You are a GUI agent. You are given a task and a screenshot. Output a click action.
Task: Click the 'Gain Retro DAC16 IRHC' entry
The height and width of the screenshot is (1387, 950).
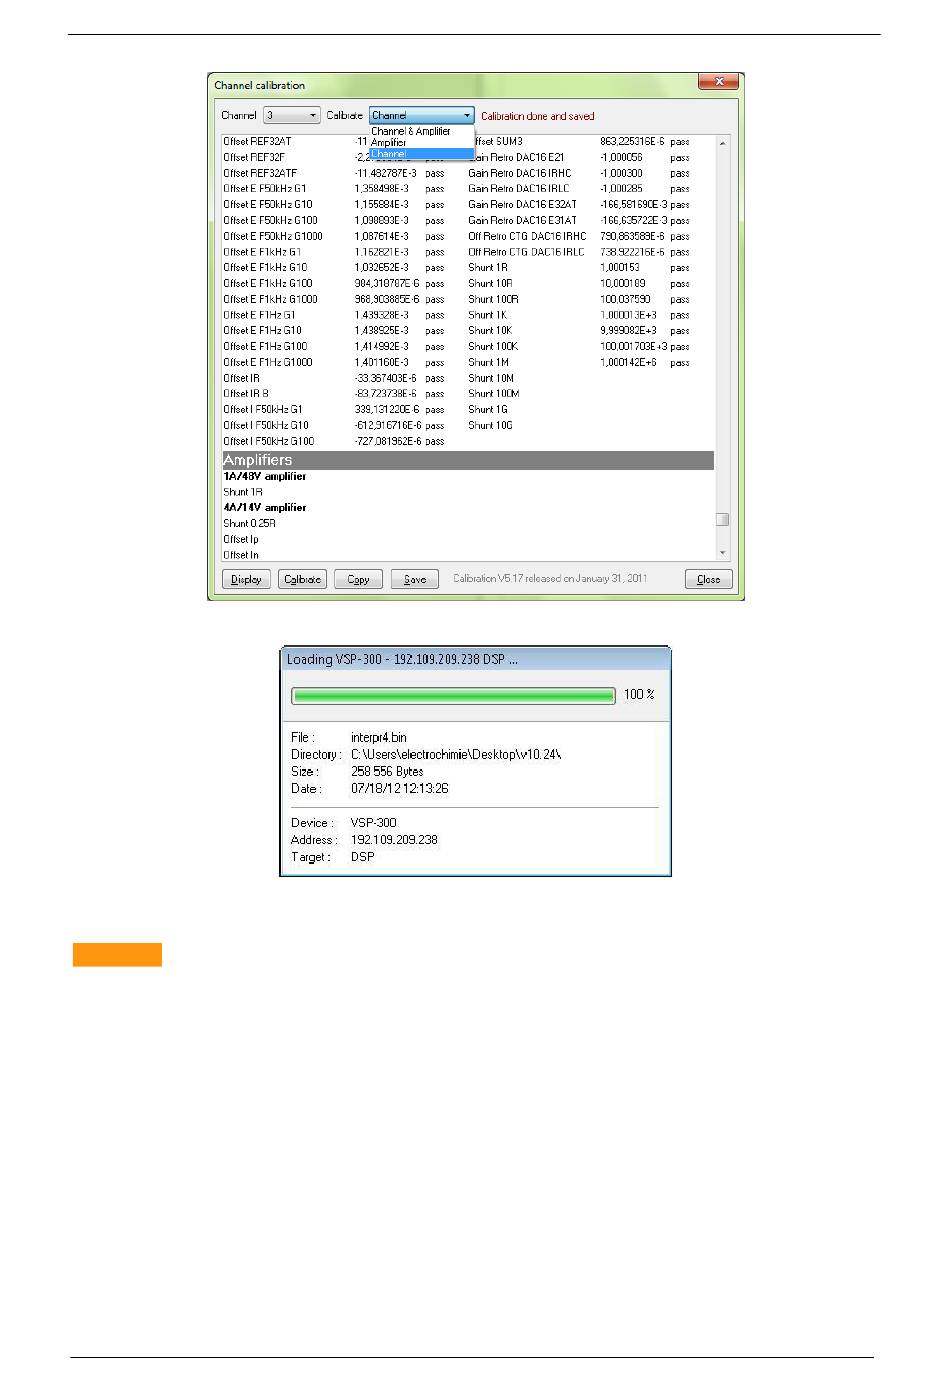(519, 174)
